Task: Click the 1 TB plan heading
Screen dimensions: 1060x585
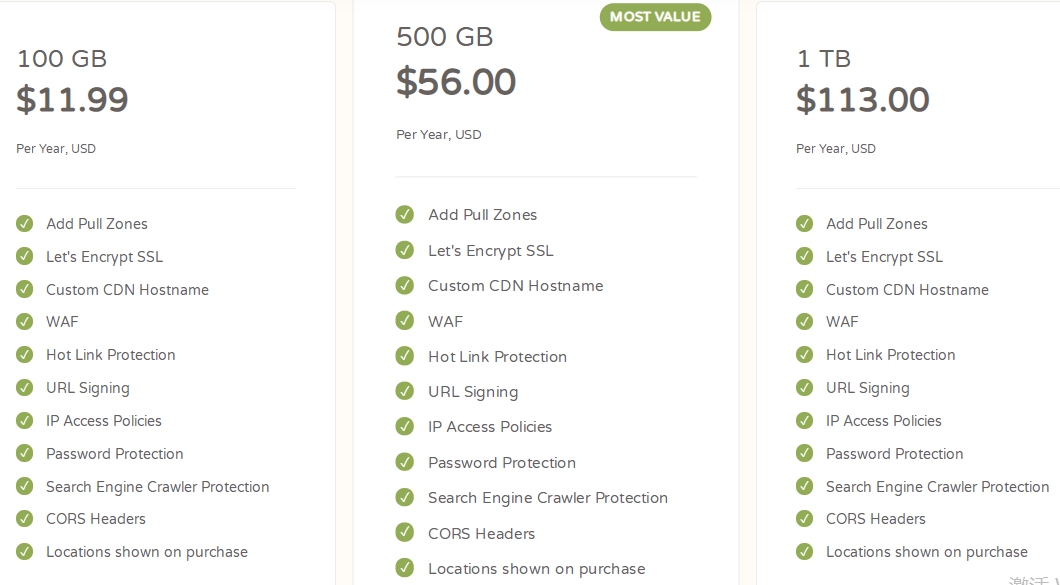Action: coord(823,59)
